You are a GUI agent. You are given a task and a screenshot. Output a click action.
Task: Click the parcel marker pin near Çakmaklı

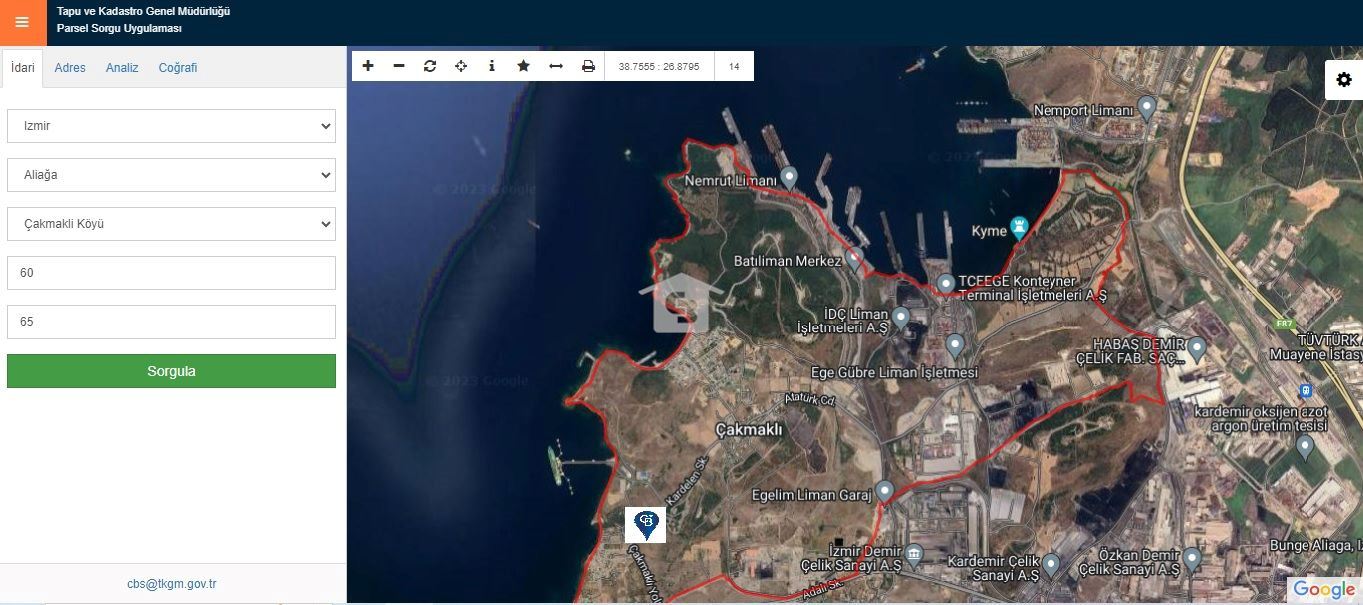(x=647, y=524)
